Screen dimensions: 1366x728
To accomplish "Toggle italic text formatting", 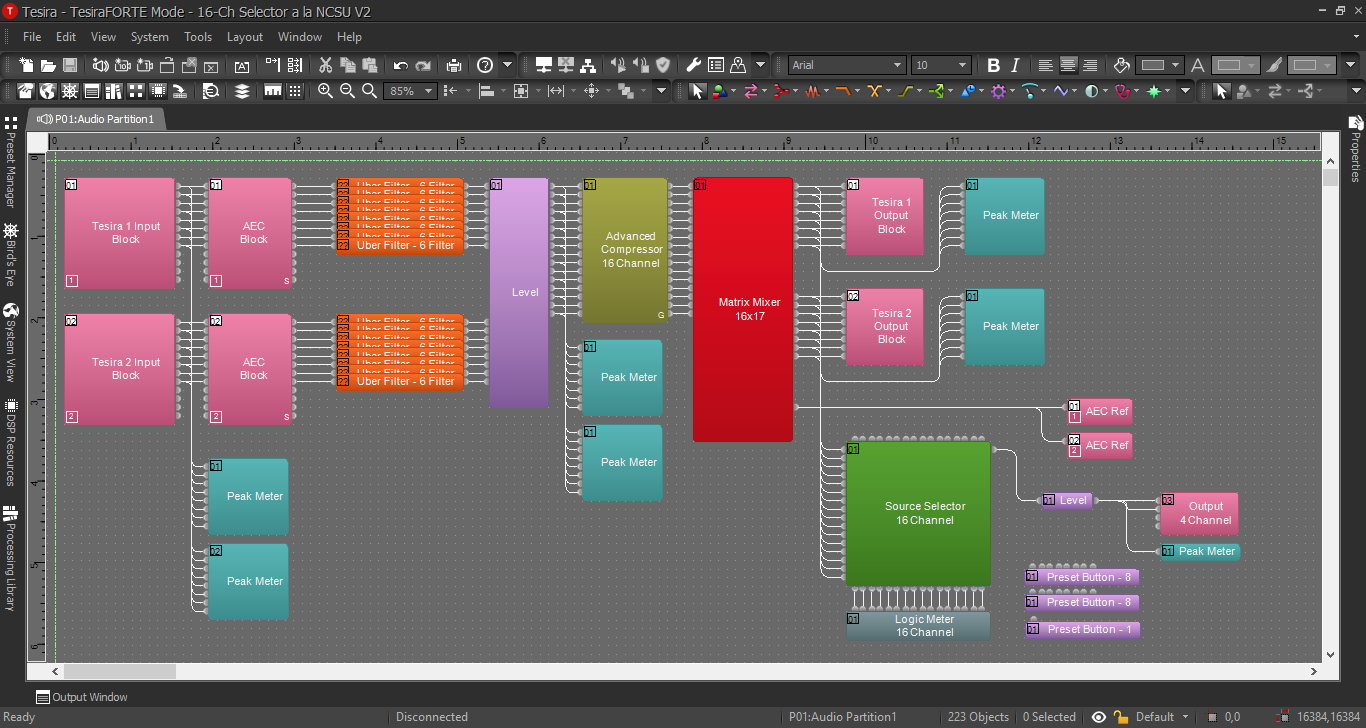I will coord(1015,65).
